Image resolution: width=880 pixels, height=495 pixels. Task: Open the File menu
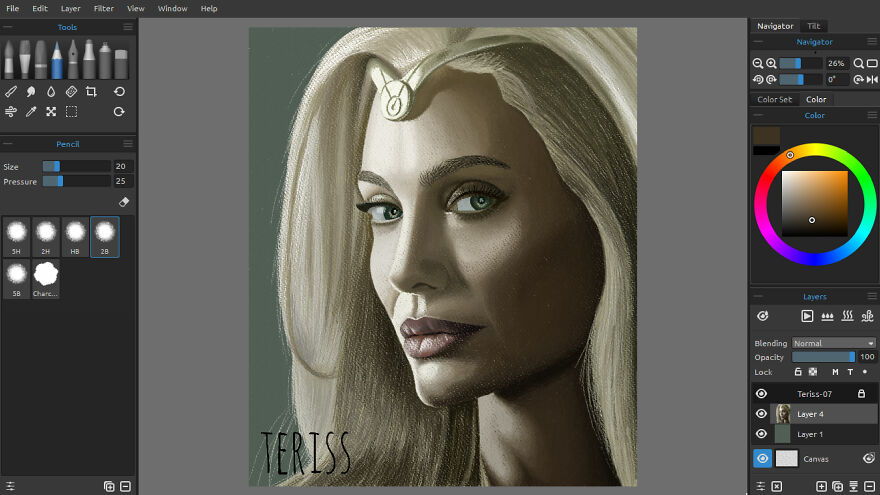point(12,8)
